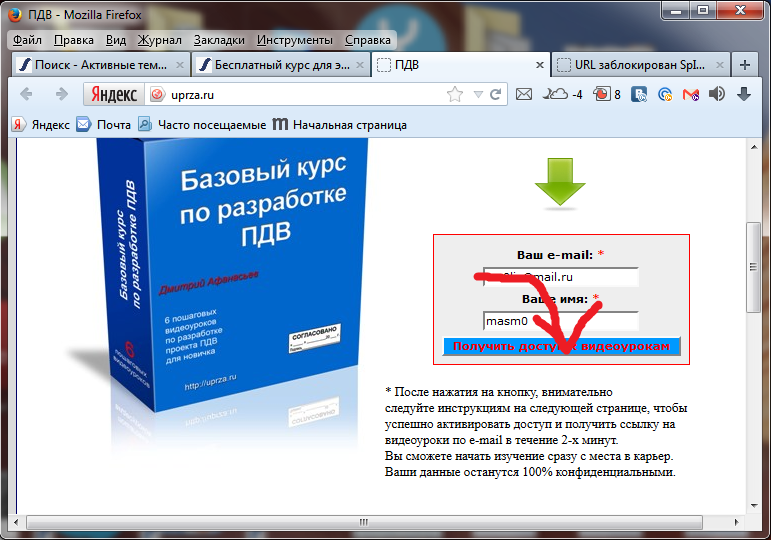Click the Получить доступ к видеоурокам button
Viewport: 771px width, 540px height.
click(x=561, y=346)
